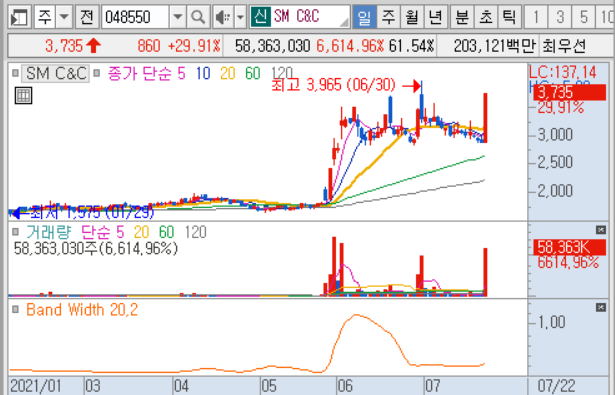Expand the speaker options dropdown arrow

pyautogui.click(x=240, y=17)
